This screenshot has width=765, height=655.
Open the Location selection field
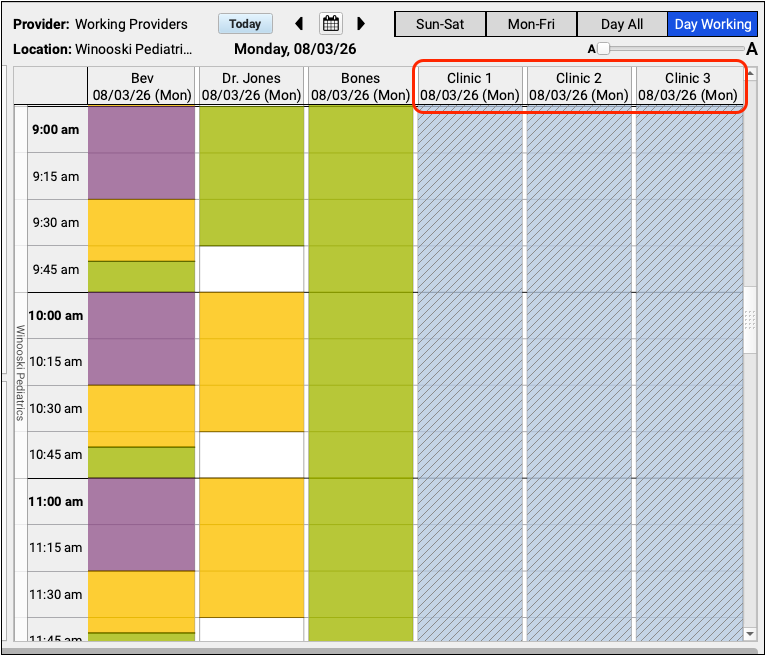pos(134,49)
